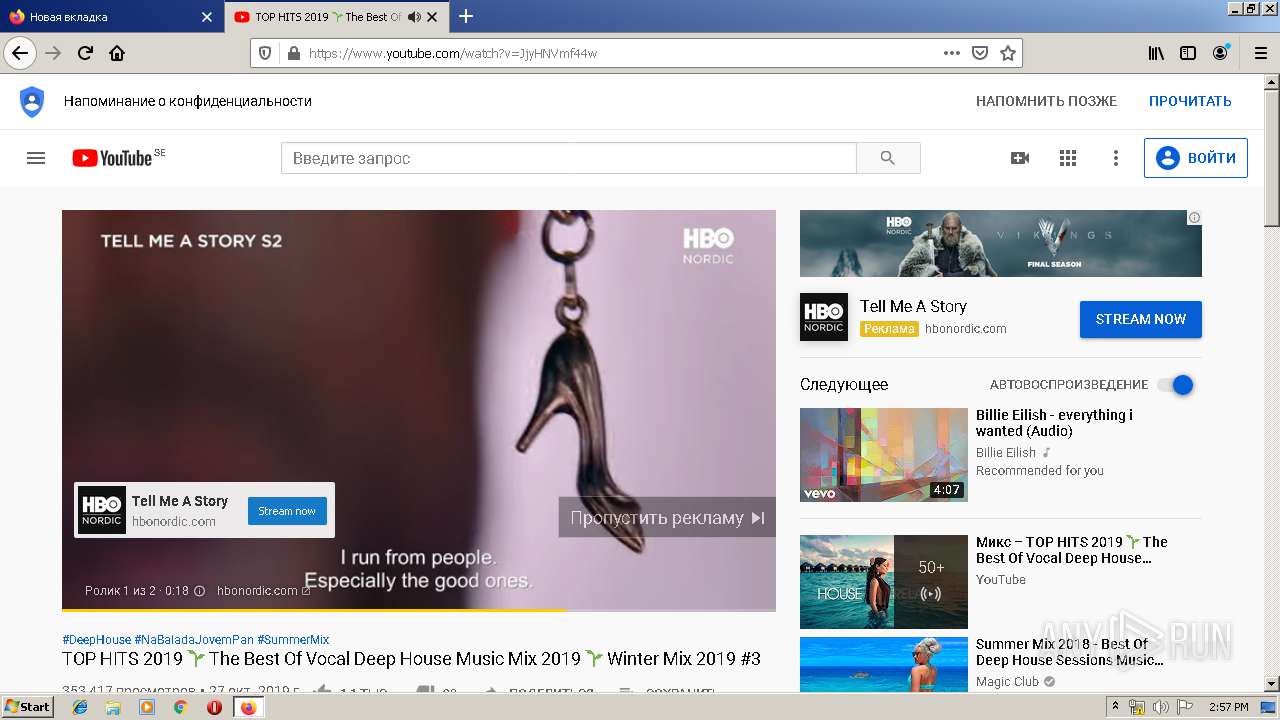The height and width of the screenshot is (720, 1280).
Task: Open the hbonordic.com link in video overlay
Action: click(264, 591)
